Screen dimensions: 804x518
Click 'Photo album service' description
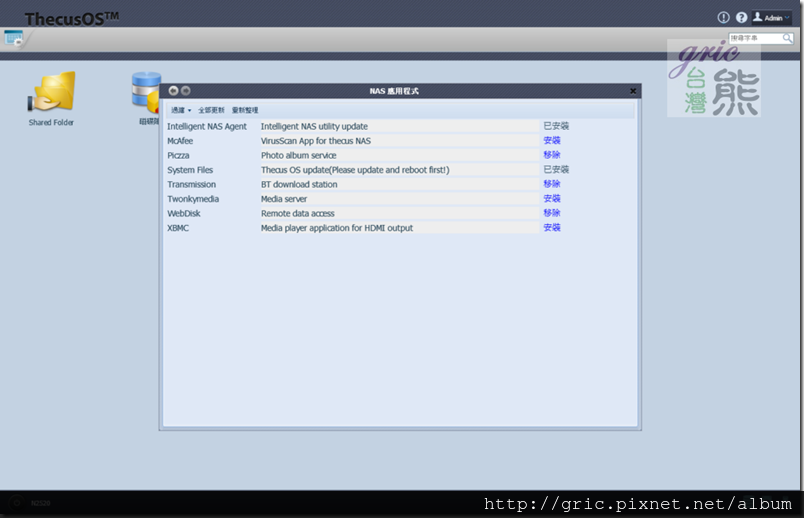coord(298,155)
